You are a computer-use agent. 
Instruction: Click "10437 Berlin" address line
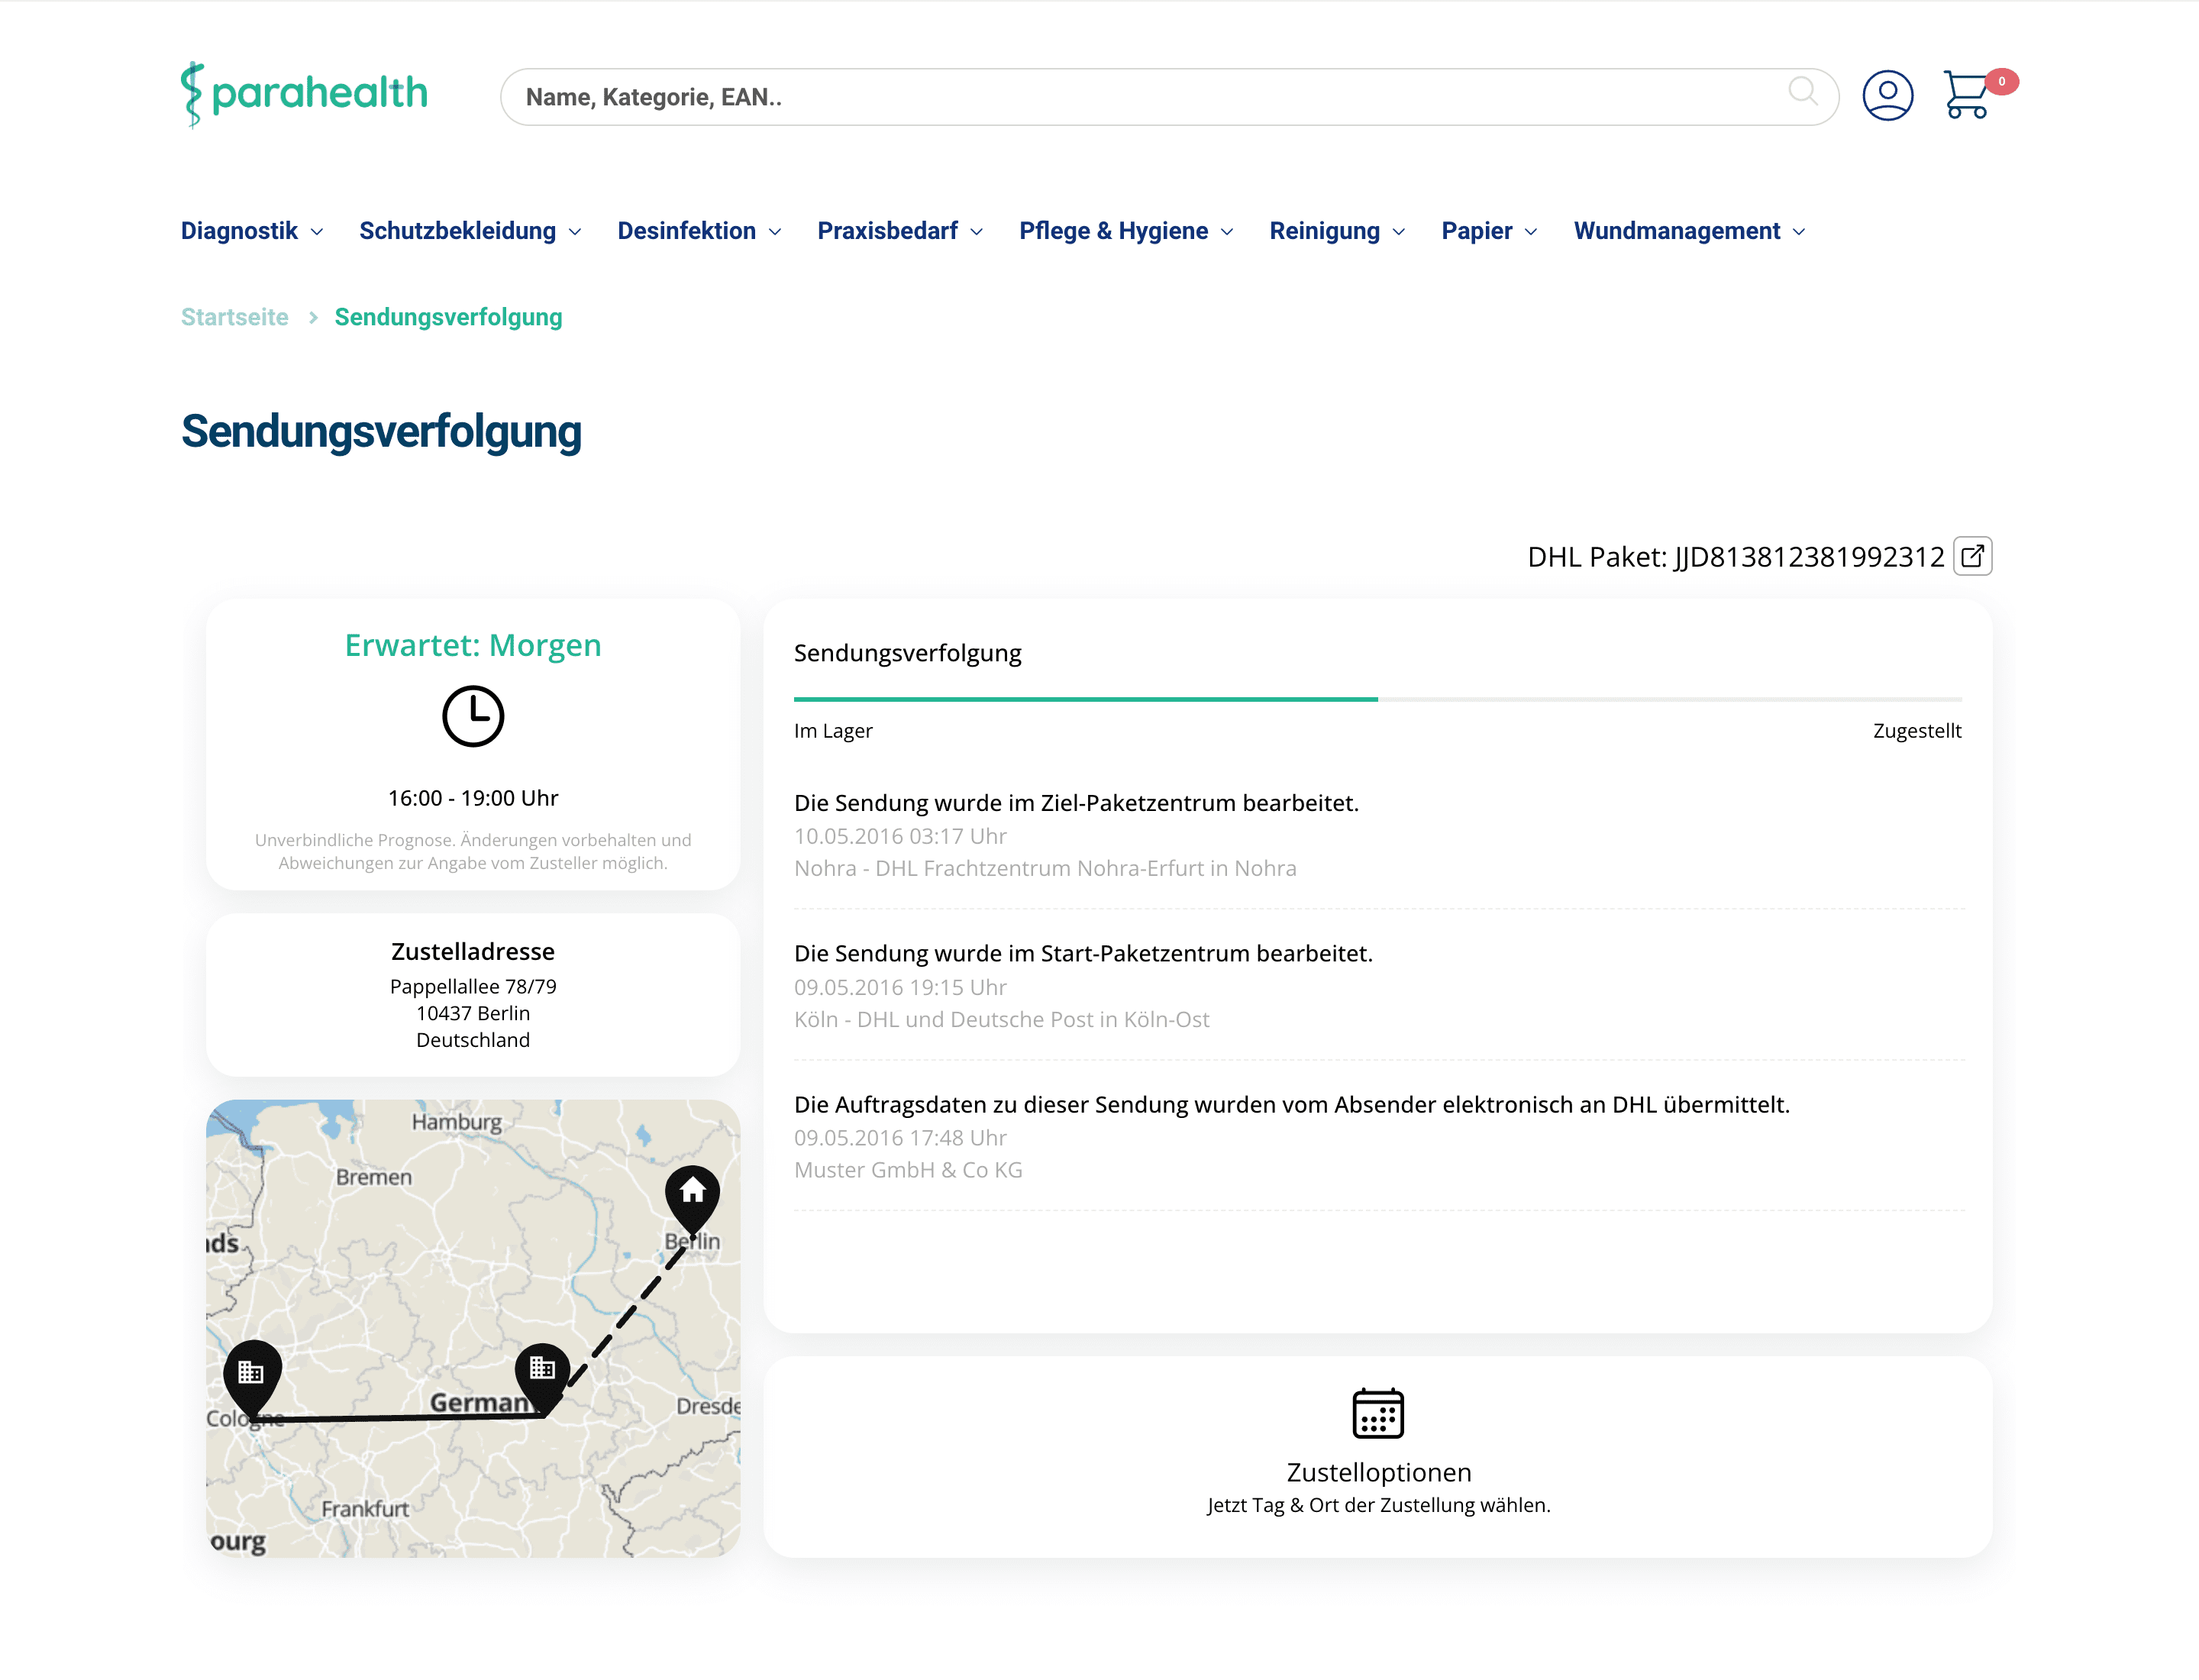pyautogui.click(x=473, y=1013)
